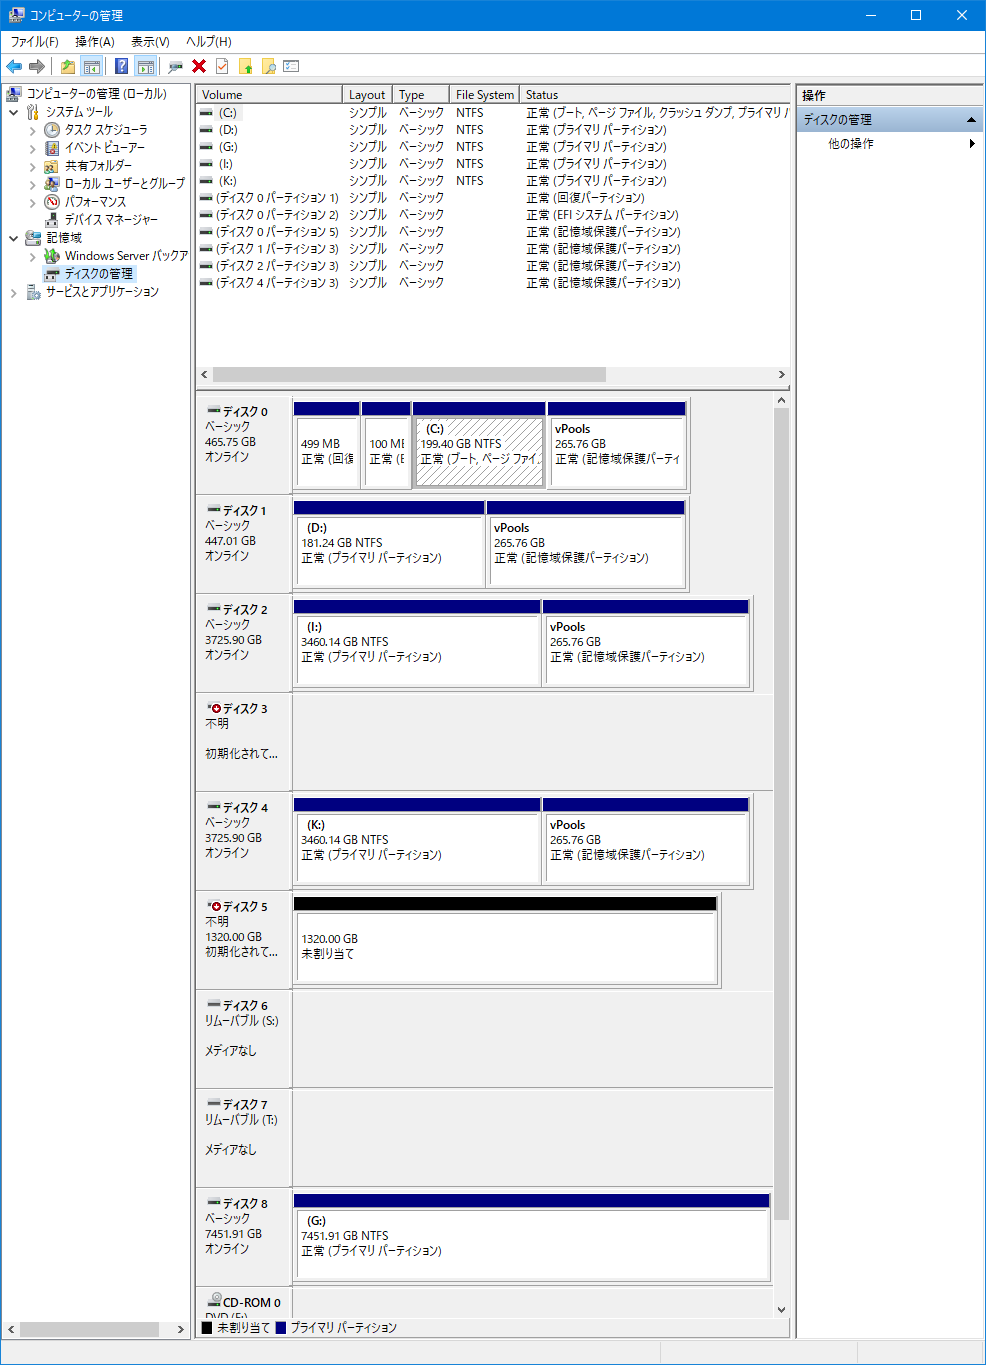Open デバイス マネージャー in the tree
This screenshot has width=986, height=1365.
tap(111, 219)
